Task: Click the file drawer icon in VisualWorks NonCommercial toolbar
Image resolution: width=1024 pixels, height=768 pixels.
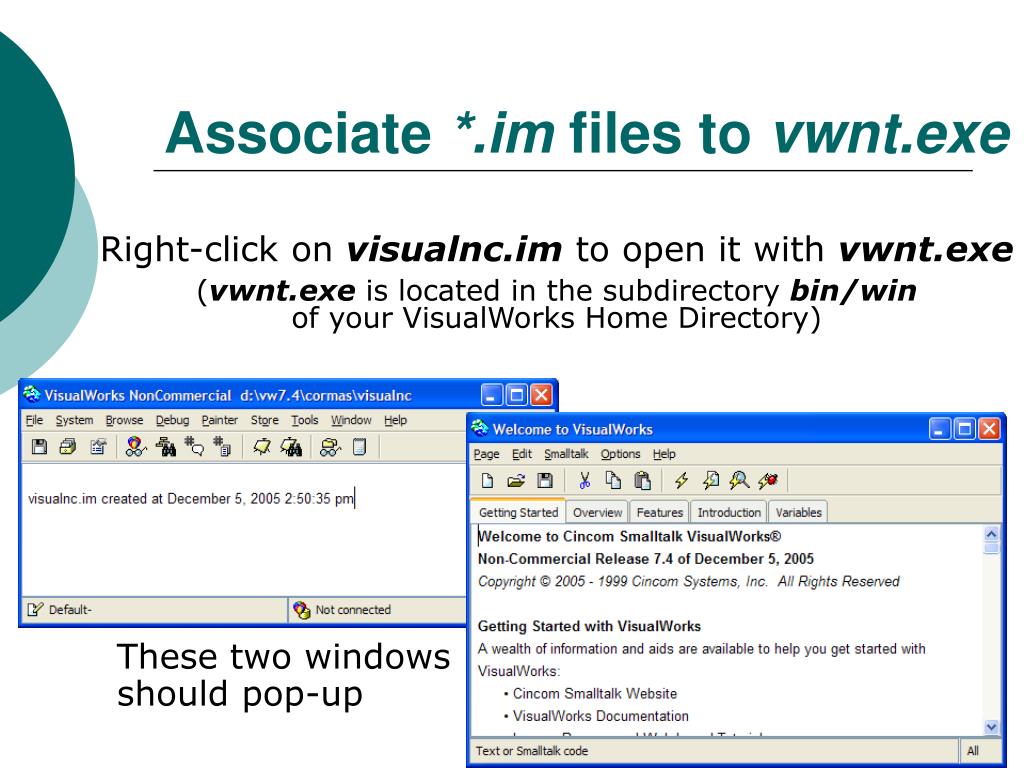Action: coord(68,447)
